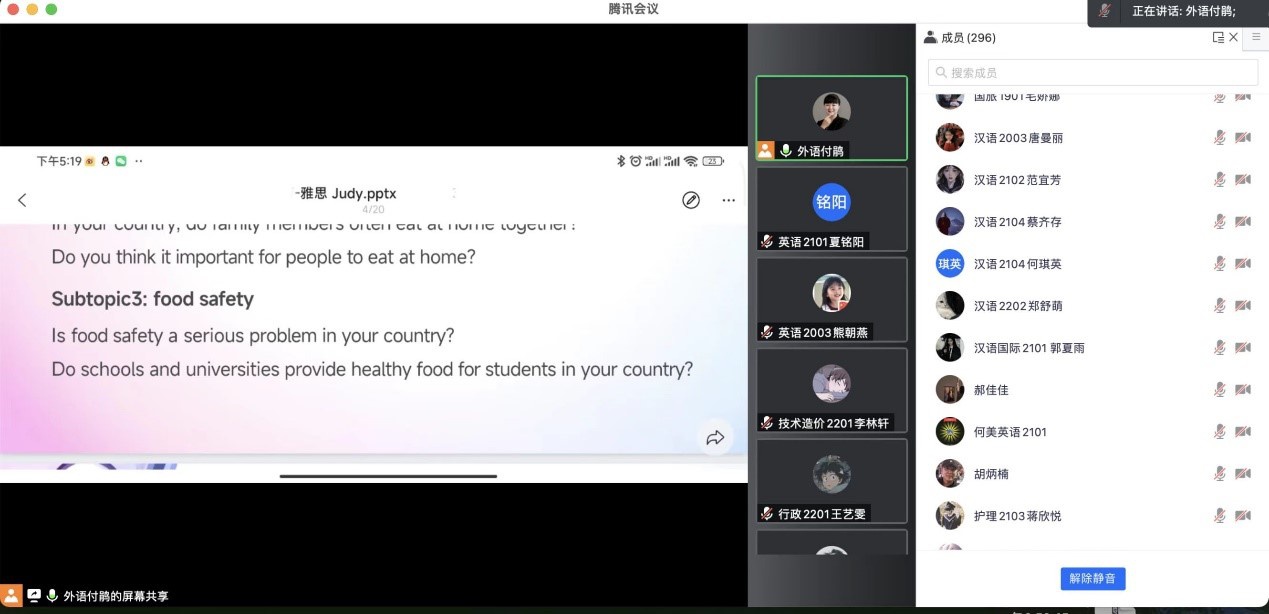Select the 外语付鹃 video thumbnail
This screenshot has height=614, width=1269.
(831, 118)
